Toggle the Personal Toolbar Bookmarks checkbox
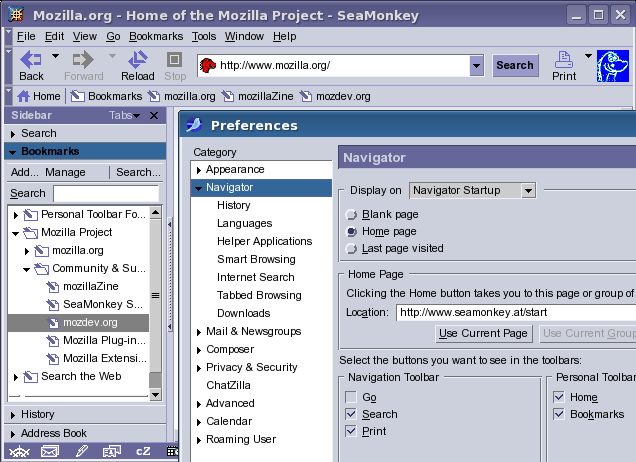This screenshot has height=462, width=636. pos(559,414)
